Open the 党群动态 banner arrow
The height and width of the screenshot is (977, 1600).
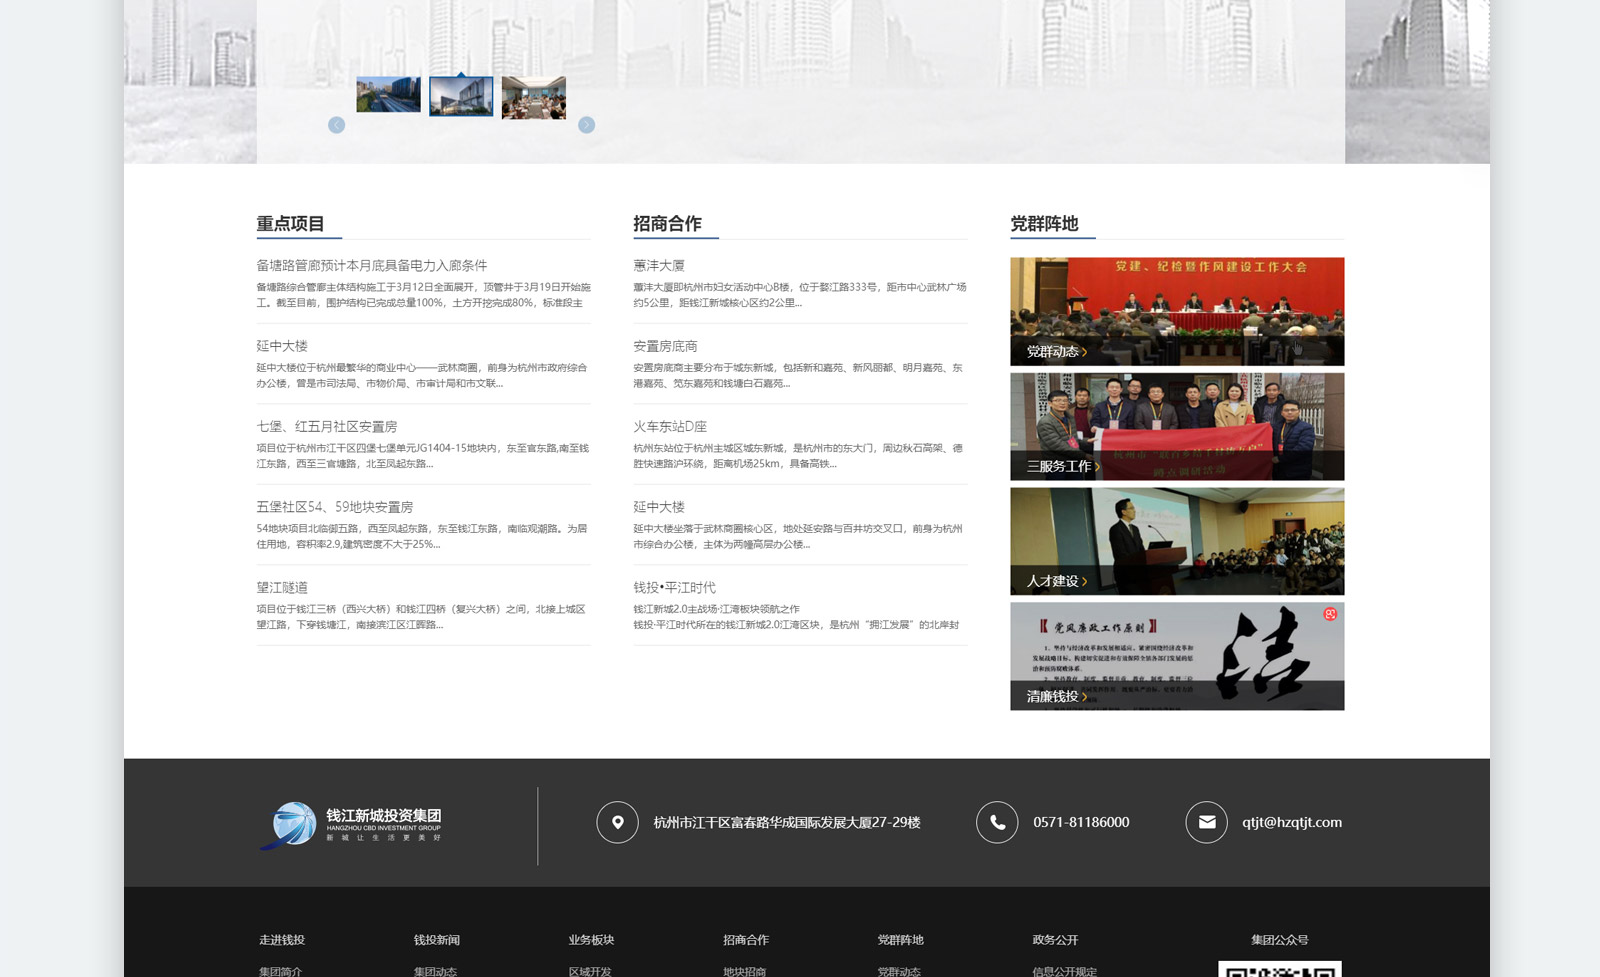(x=1084, y=352)
